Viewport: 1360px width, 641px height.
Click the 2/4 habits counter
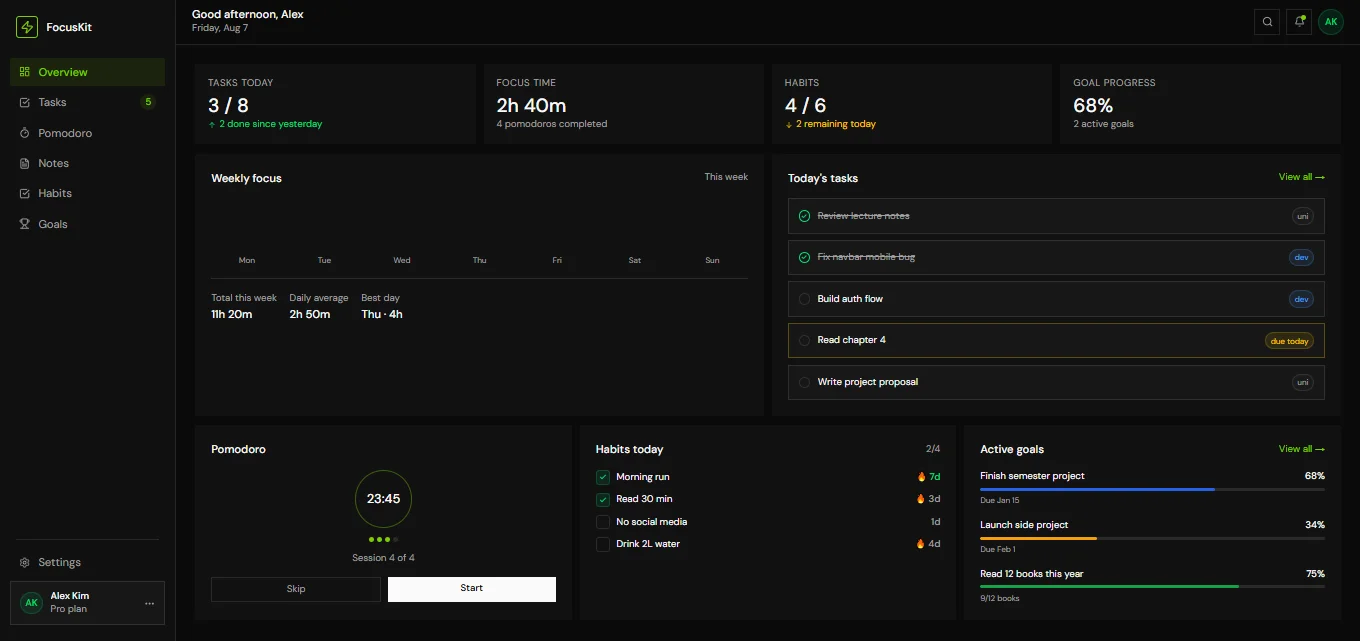[933, 449]
